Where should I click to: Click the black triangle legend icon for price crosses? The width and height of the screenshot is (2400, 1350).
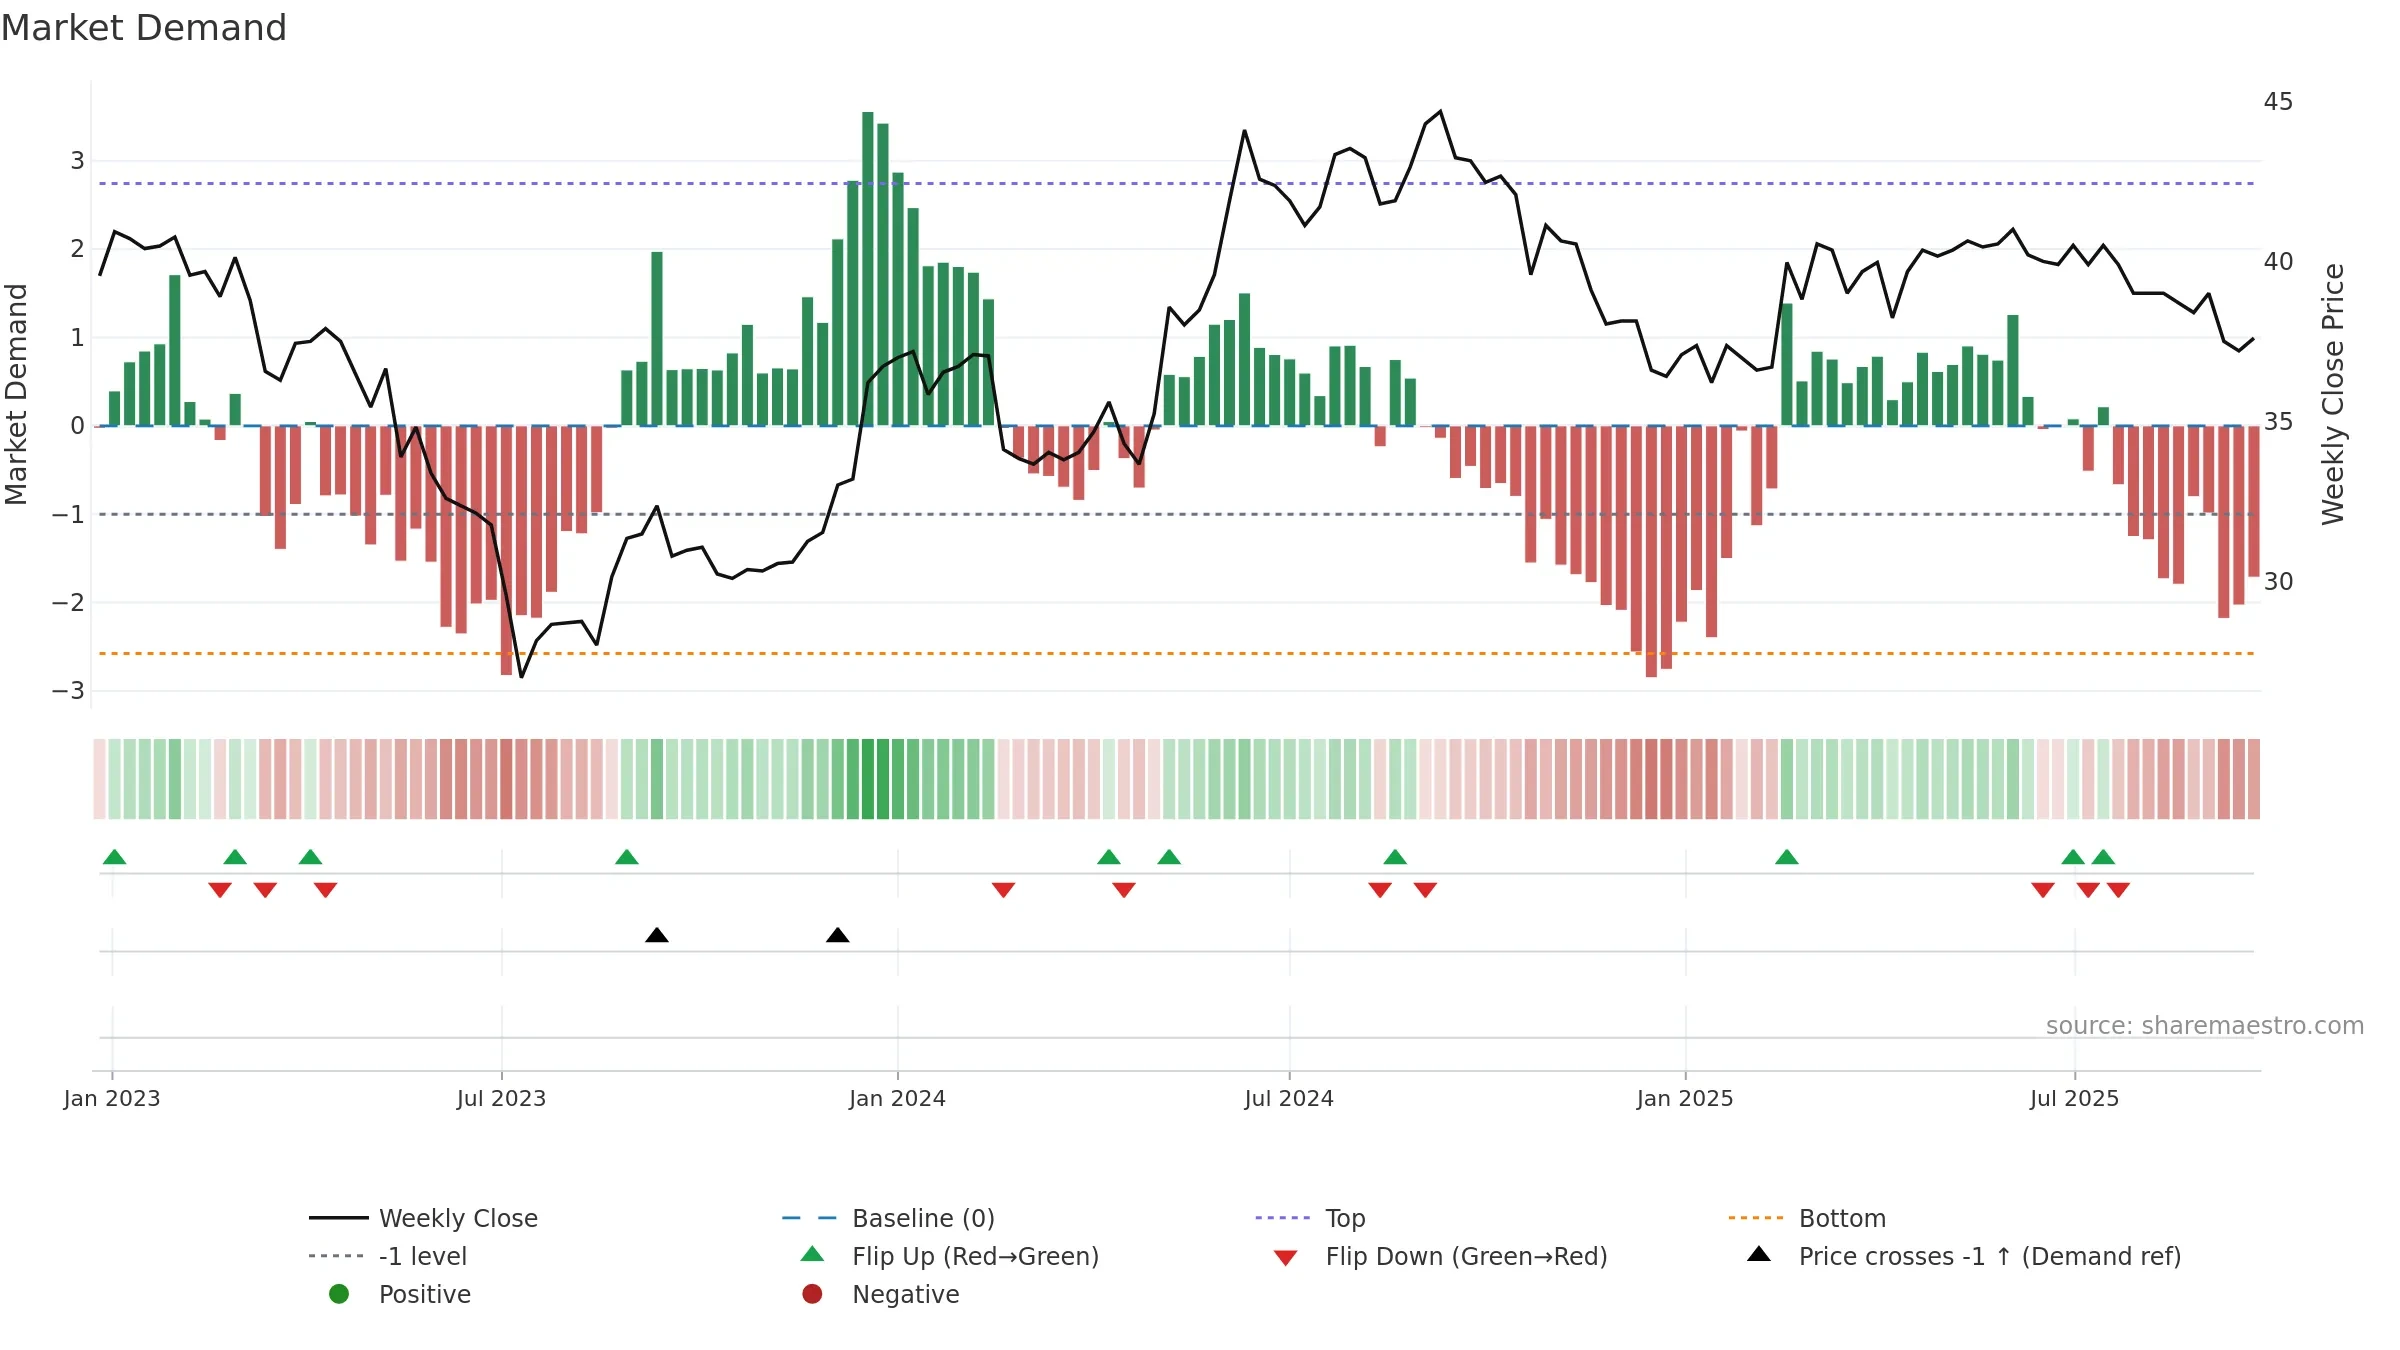[x=1759, y=1254]
